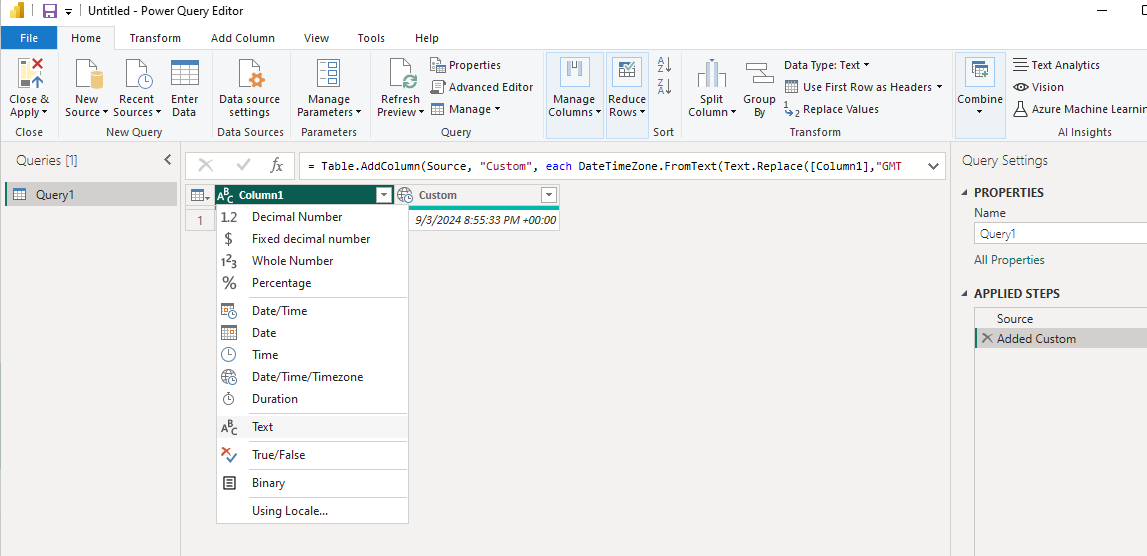
Task: Open Vision AI insights
Action: 1038,87
